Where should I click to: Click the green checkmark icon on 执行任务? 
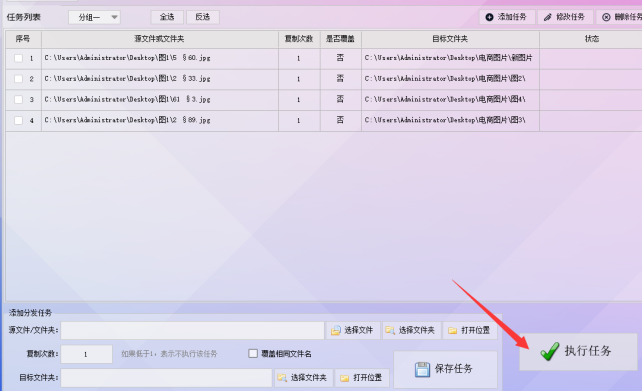(549, 351)
